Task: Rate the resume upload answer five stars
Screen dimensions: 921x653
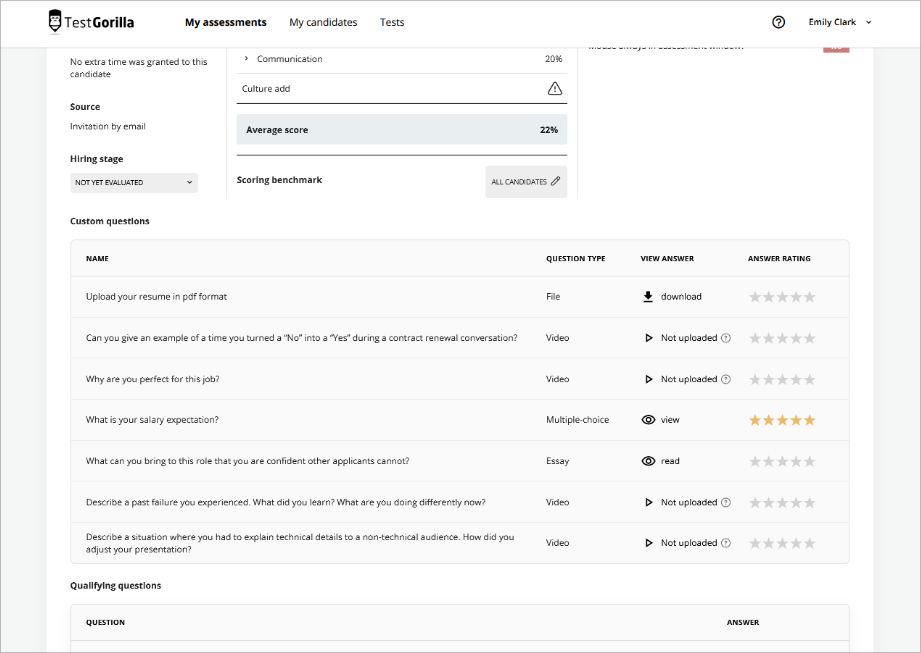Action: coord(810,297)
